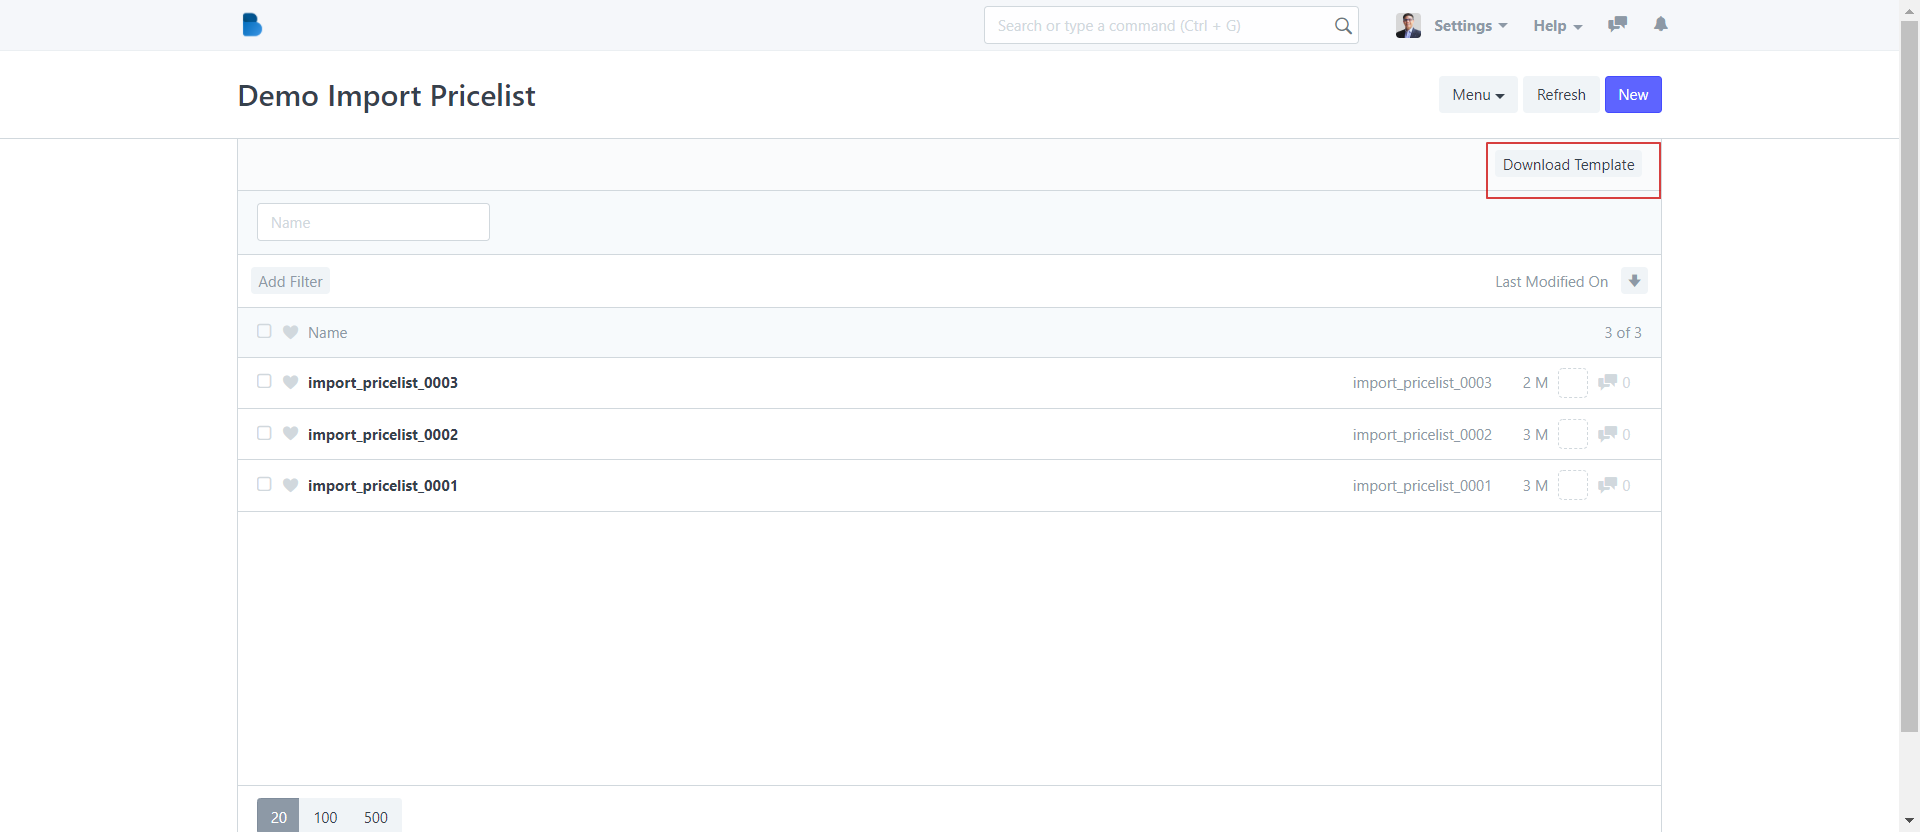Expand the Settings dropdown
This screenshot has height=832, width=1920.
tap(1470, 26)
